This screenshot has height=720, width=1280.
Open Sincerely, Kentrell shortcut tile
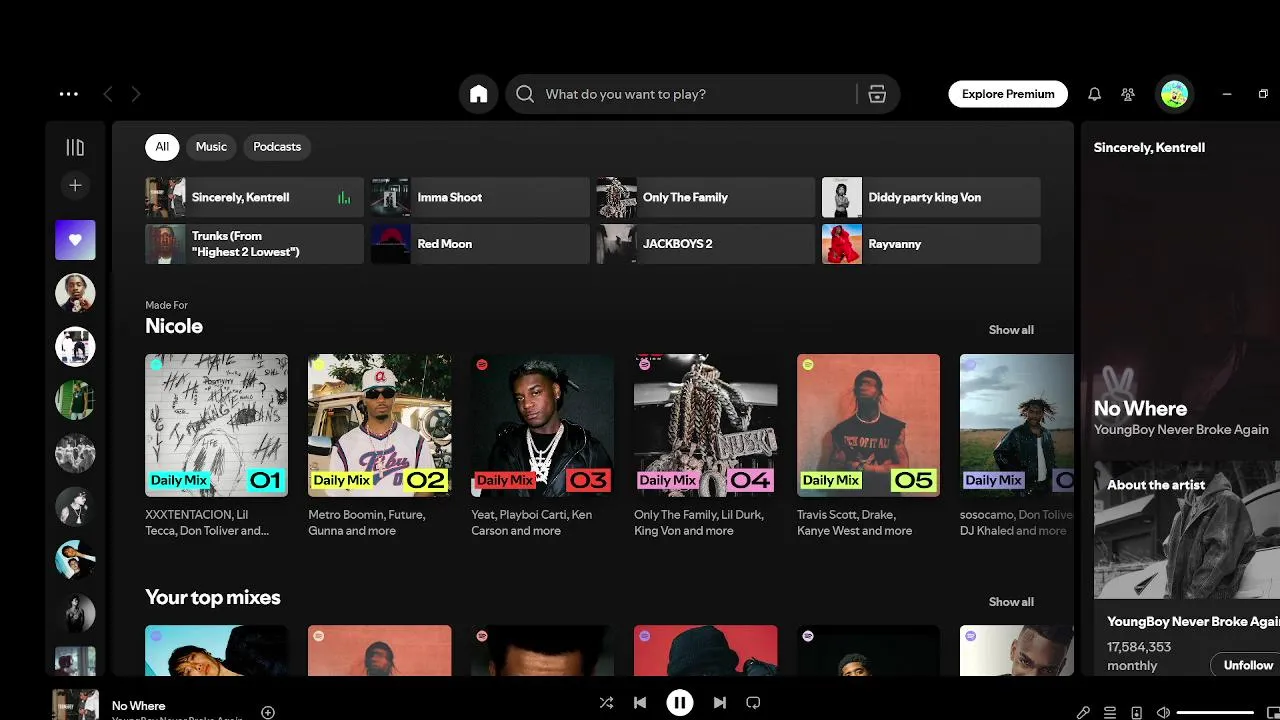click(x=254, y=198)
